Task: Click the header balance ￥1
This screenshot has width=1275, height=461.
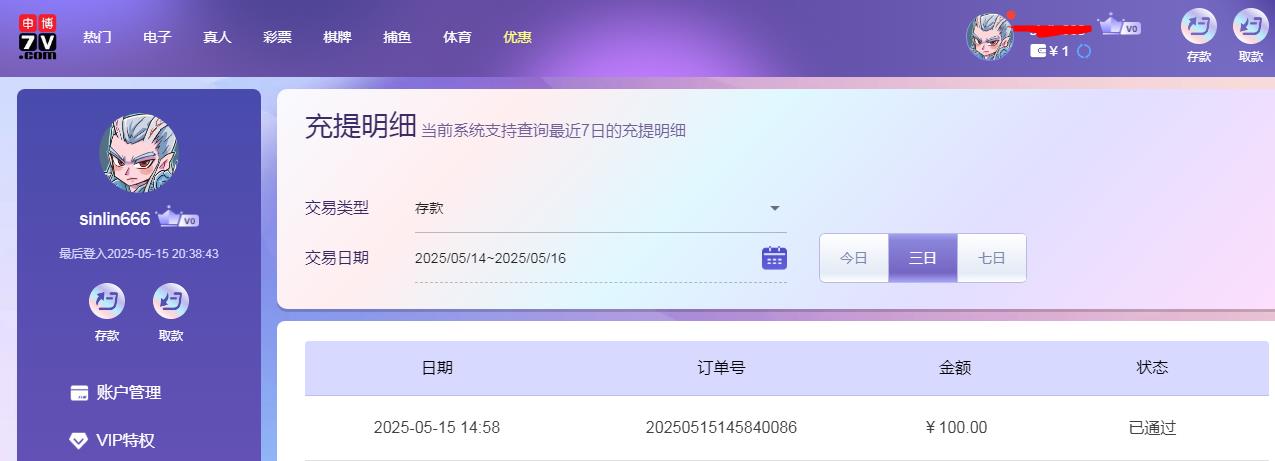Action: (x=1059, y=51)
